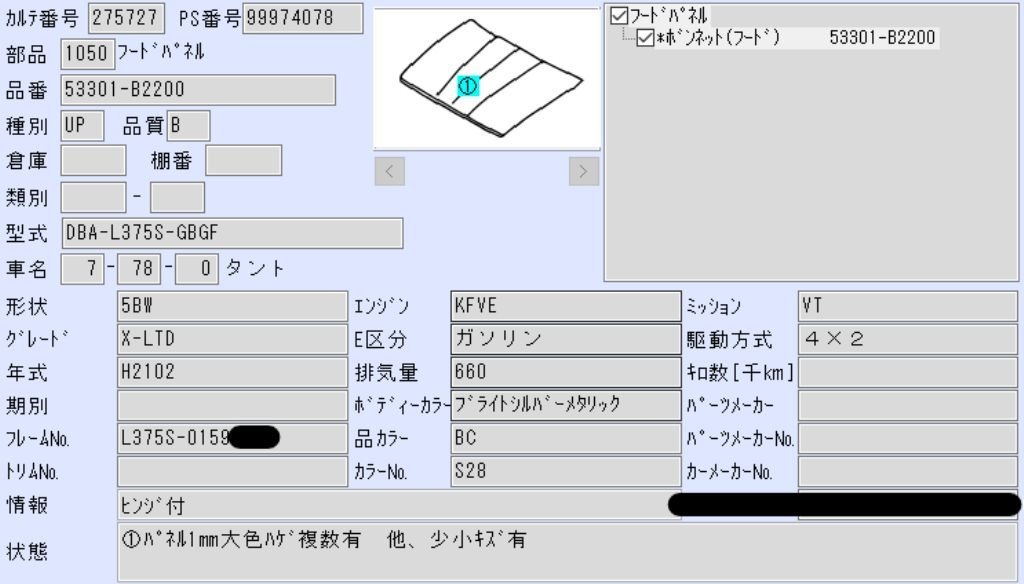Click the ボディーカラー field ブライトシルバーメタリック
Screen dimensions: 1024x584
[566, 406]
